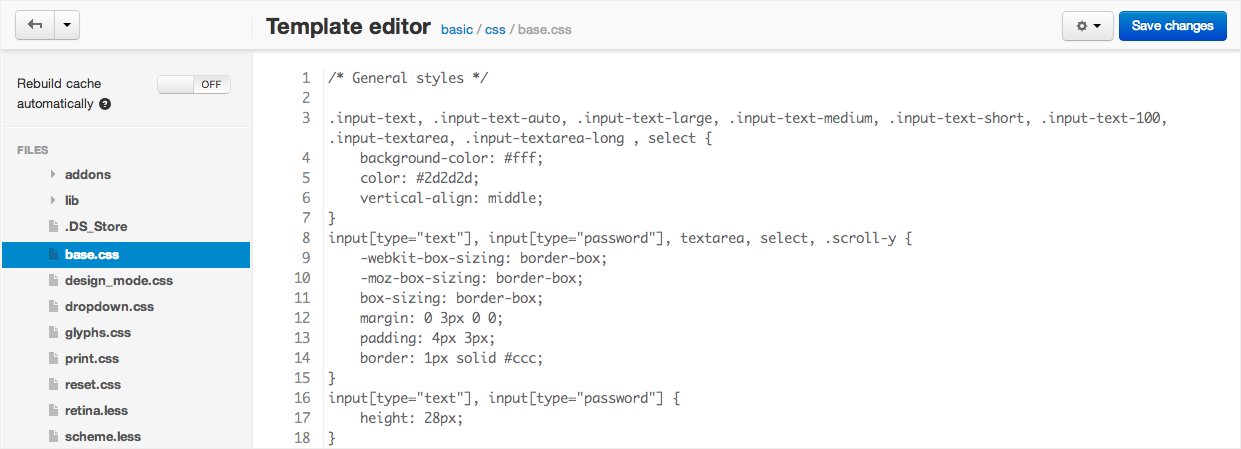Click the base.css file icon

[54, 255]
